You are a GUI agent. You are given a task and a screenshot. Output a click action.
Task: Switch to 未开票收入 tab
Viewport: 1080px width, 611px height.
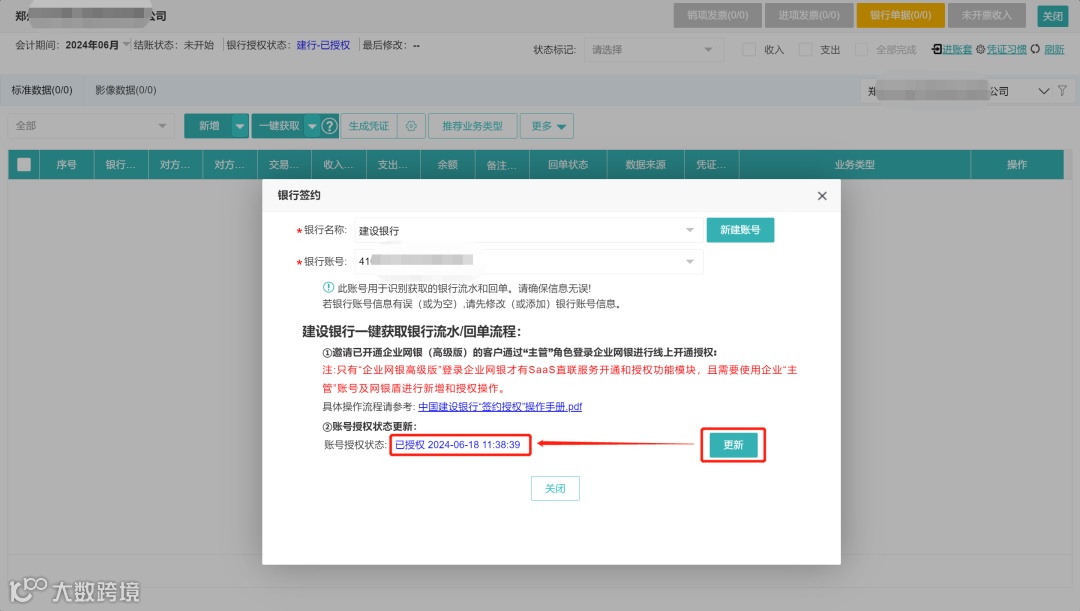click(x=986, y=15)
